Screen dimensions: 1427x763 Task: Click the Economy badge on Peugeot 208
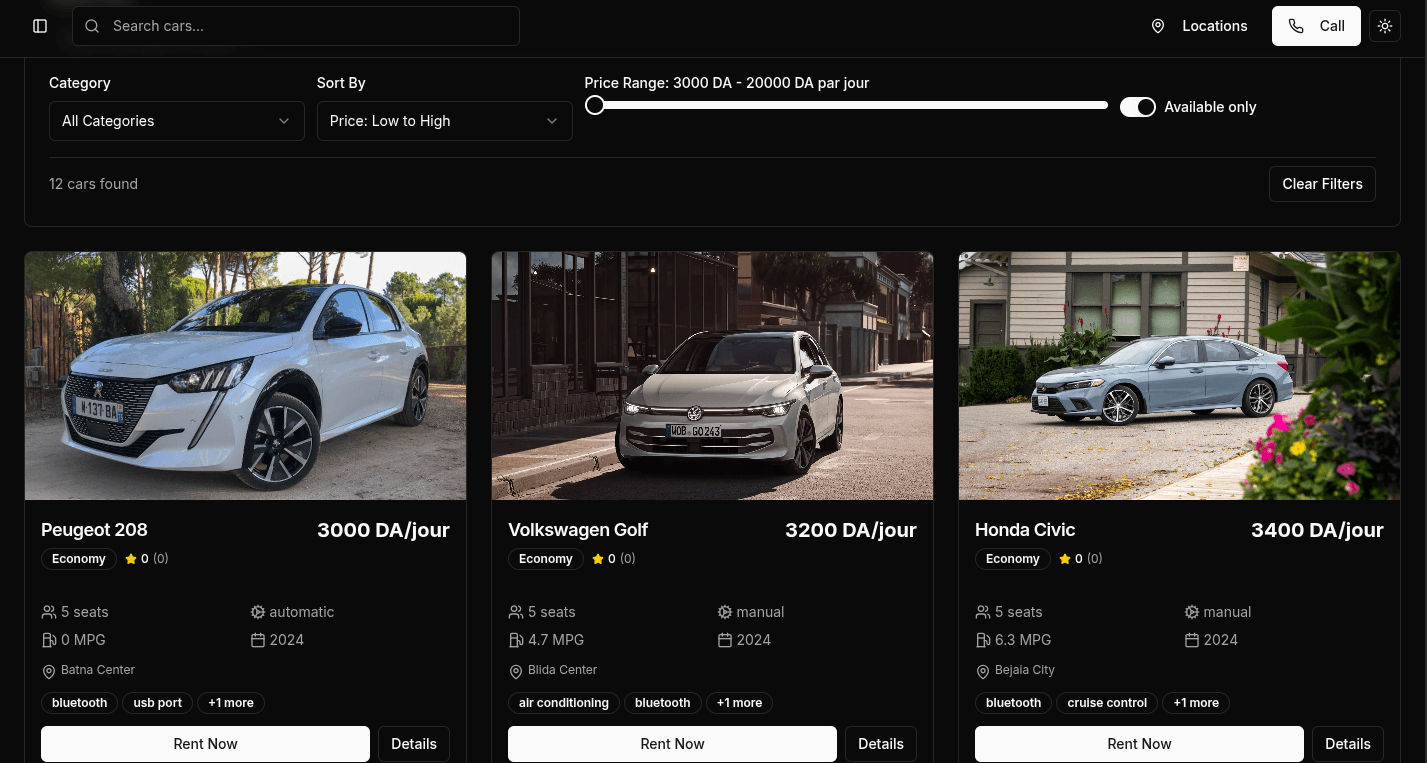click(79, 559)
